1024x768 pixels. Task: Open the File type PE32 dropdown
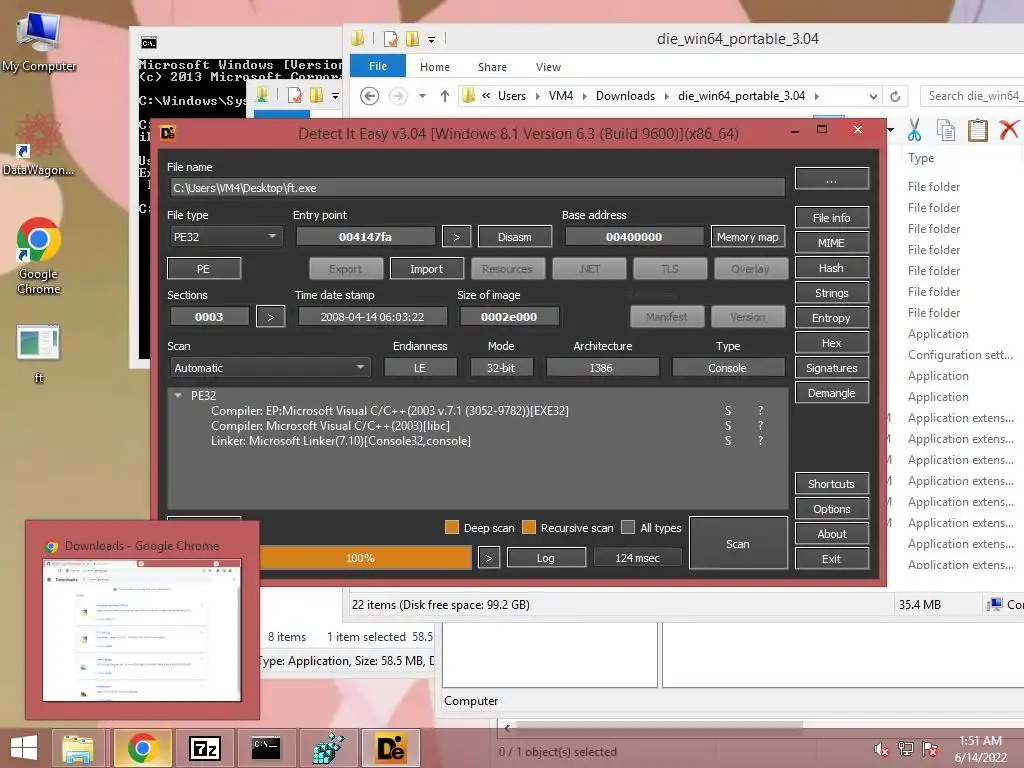pos(225,236)
